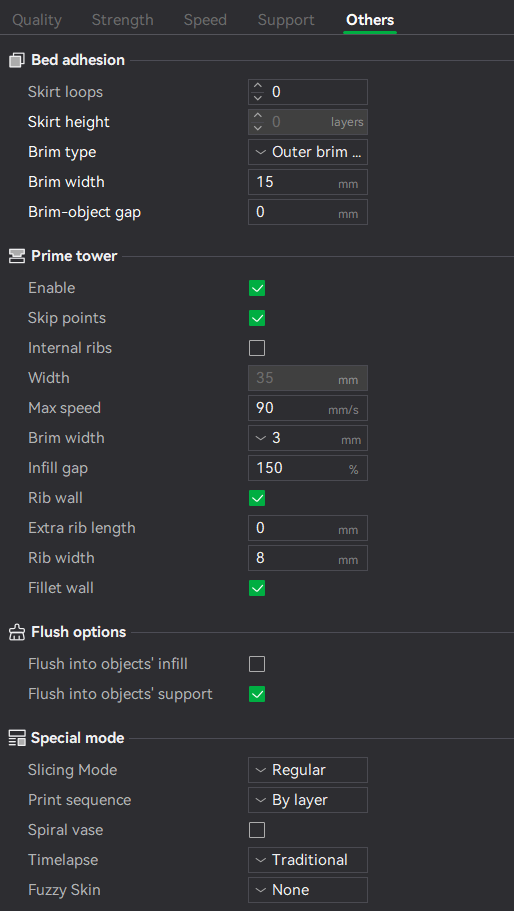Go to the Strength tab

coord(123,20)
